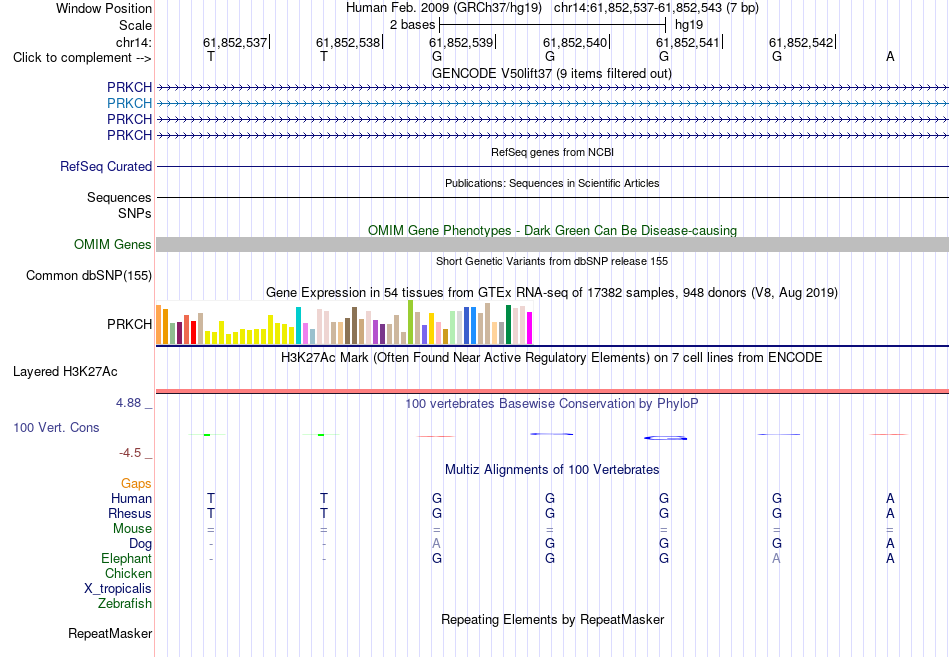Click the pink H3K27Ac signal bar
Viewport: 950px width, 657px height.
(x=552, y=391)
